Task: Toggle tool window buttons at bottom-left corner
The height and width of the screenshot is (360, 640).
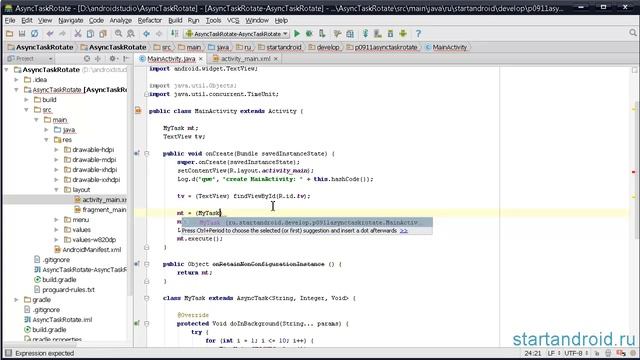Action: [8, 353]
